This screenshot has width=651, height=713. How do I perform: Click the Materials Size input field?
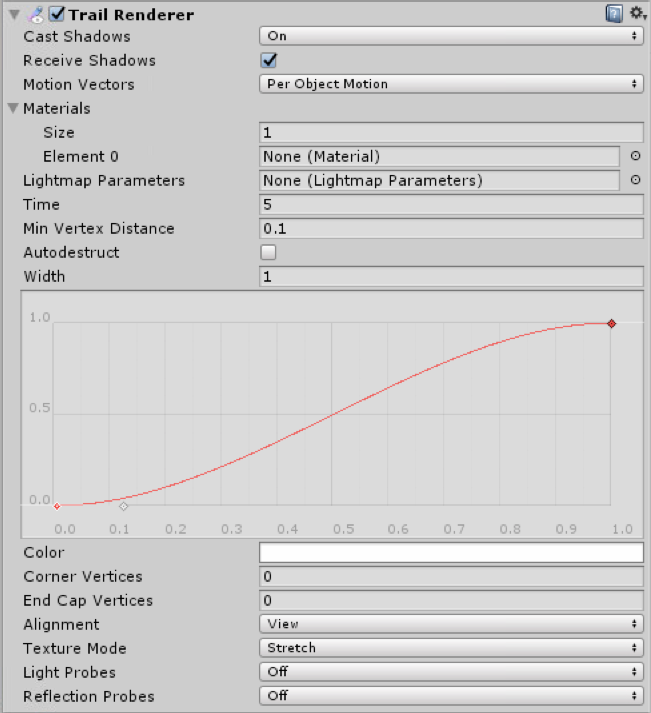click(451, 132)
